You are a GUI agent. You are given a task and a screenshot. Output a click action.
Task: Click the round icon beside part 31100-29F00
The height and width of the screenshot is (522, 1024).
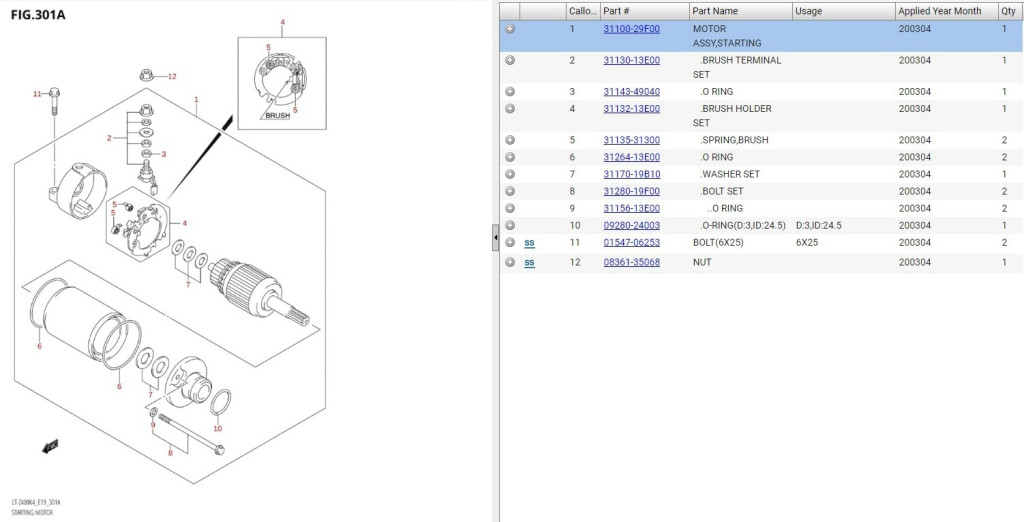coord(510,29)
